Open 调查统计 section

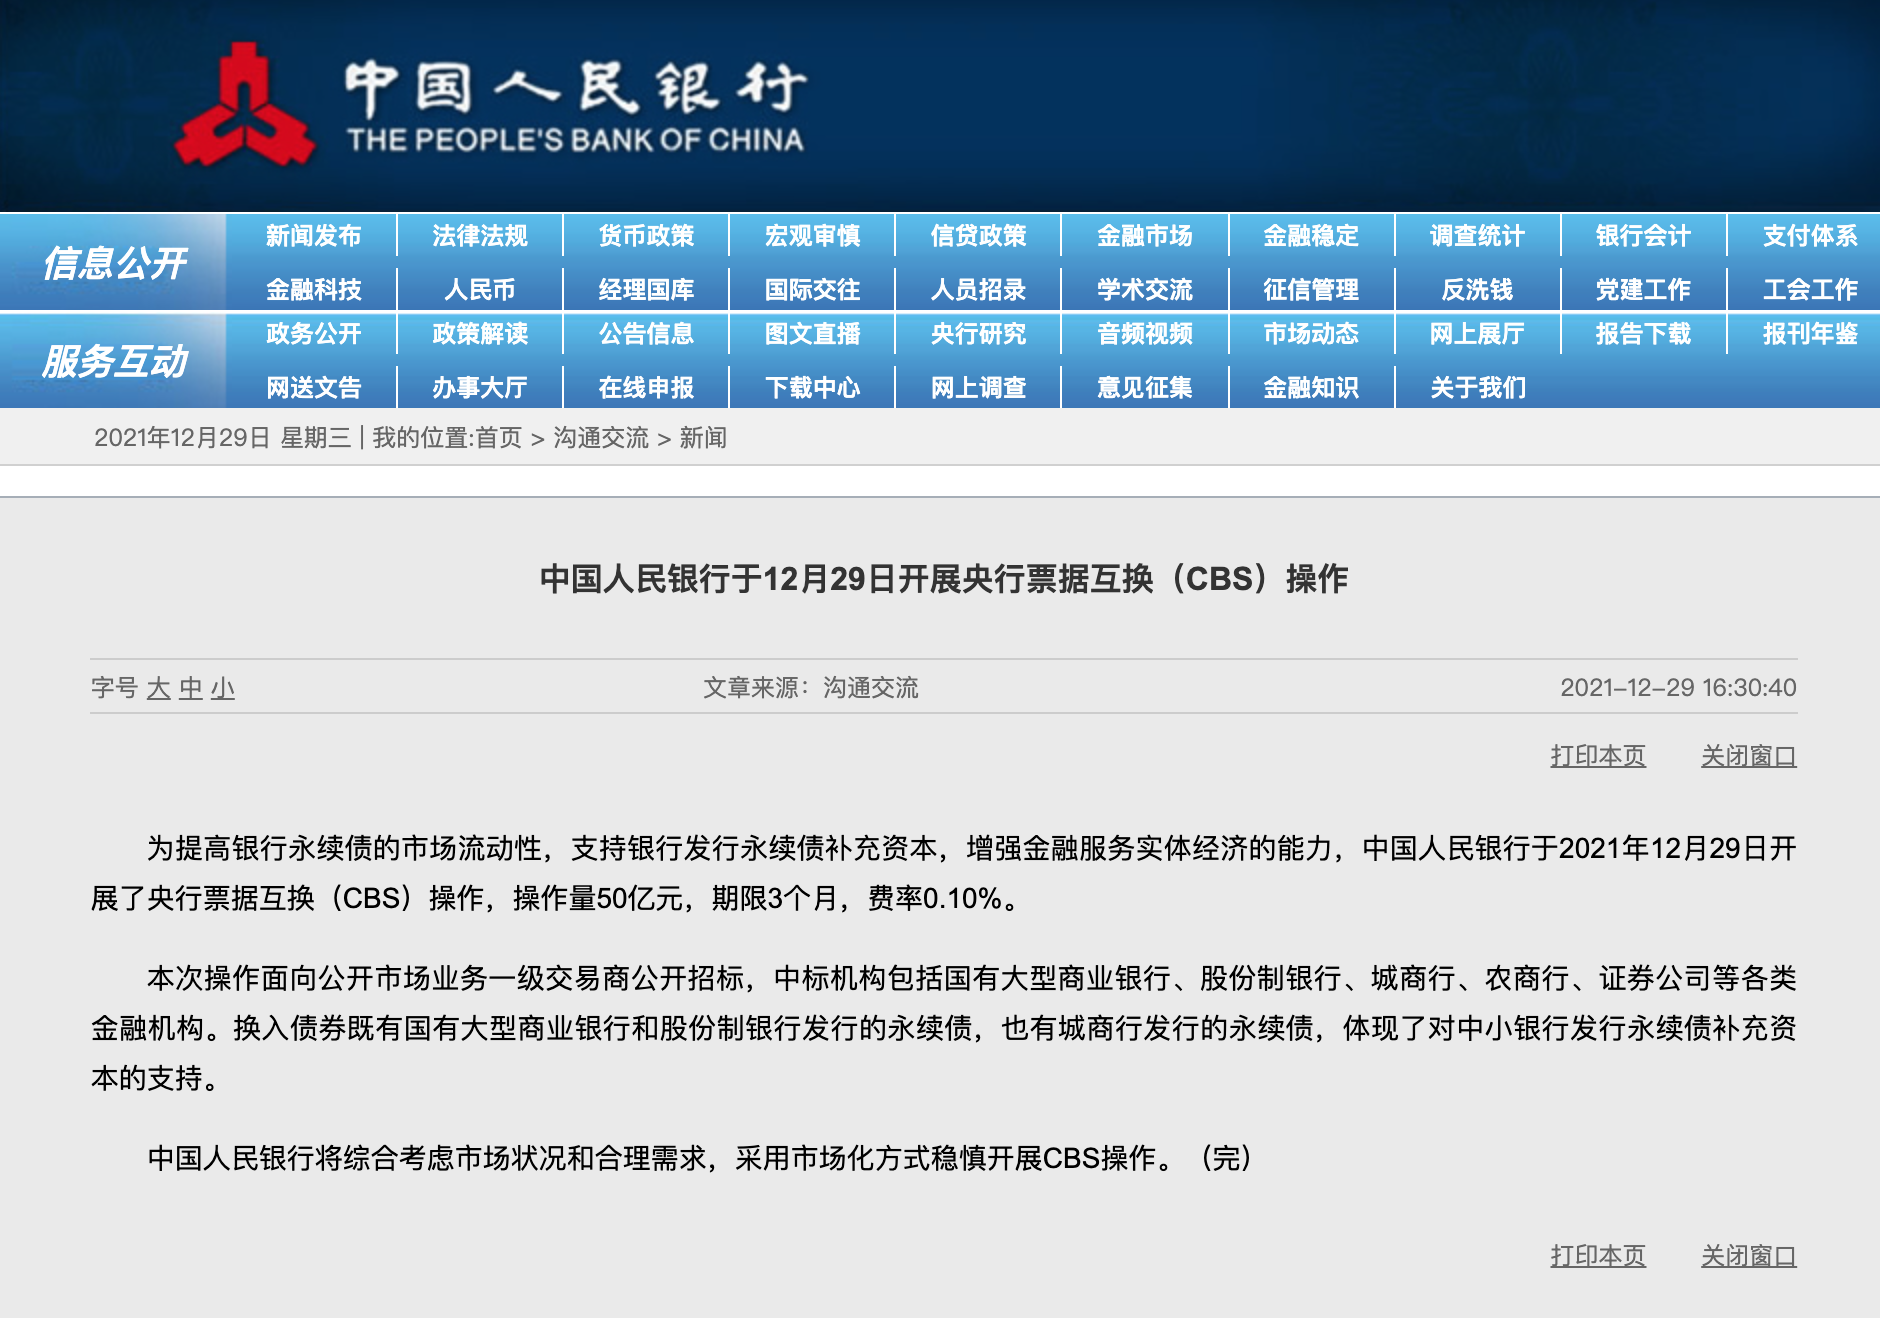click(x=1477, y=236)
